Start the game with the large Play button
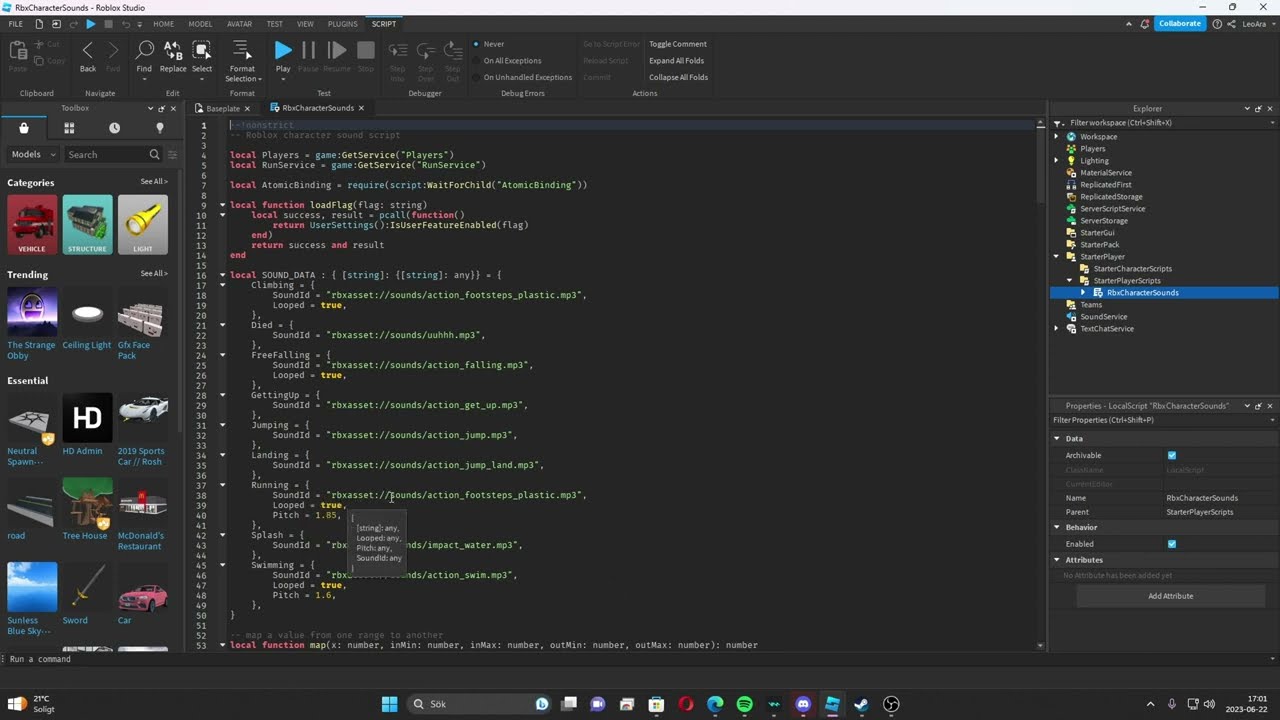This screenshot has height=720, width=1280. pos(283,50)
